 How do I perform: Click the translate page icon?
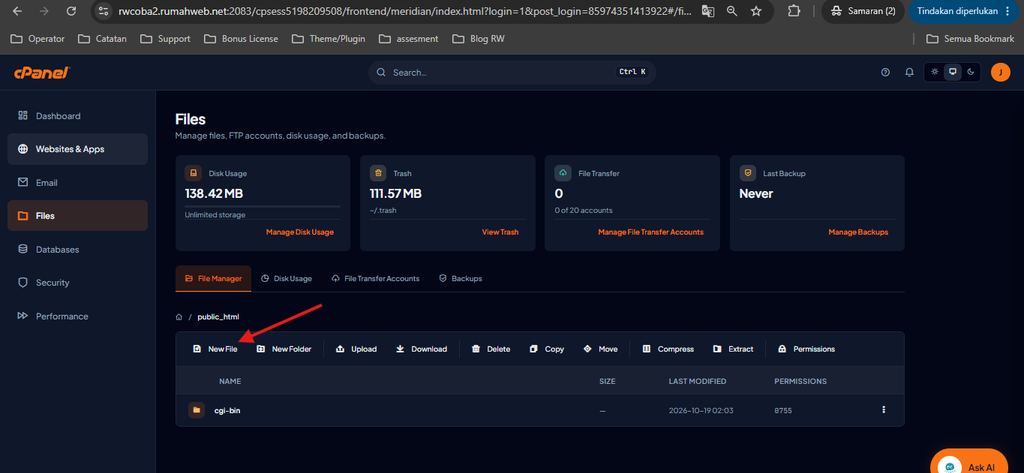tap(707, 11)
